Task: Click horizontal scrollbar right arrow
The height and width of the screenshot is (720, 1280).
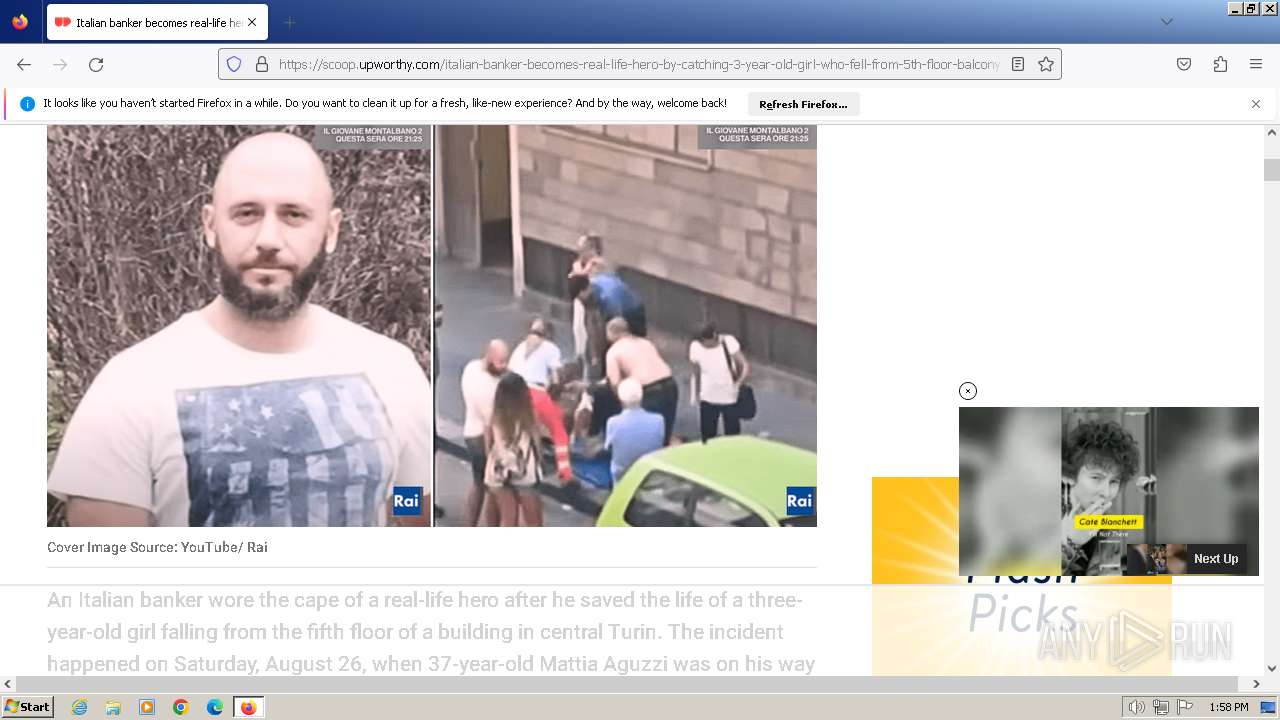Action: point(1256,684)
